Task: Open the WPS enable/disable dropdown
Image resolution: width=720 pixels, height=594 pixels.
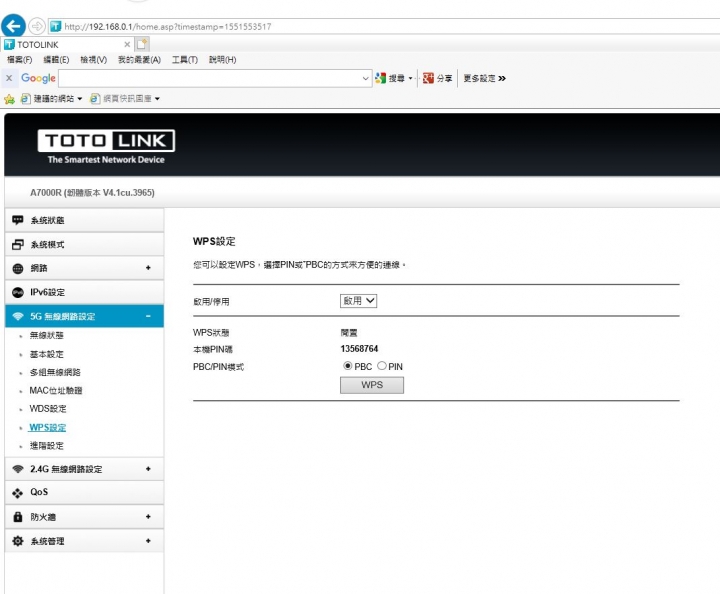Action: pos(358,301)
